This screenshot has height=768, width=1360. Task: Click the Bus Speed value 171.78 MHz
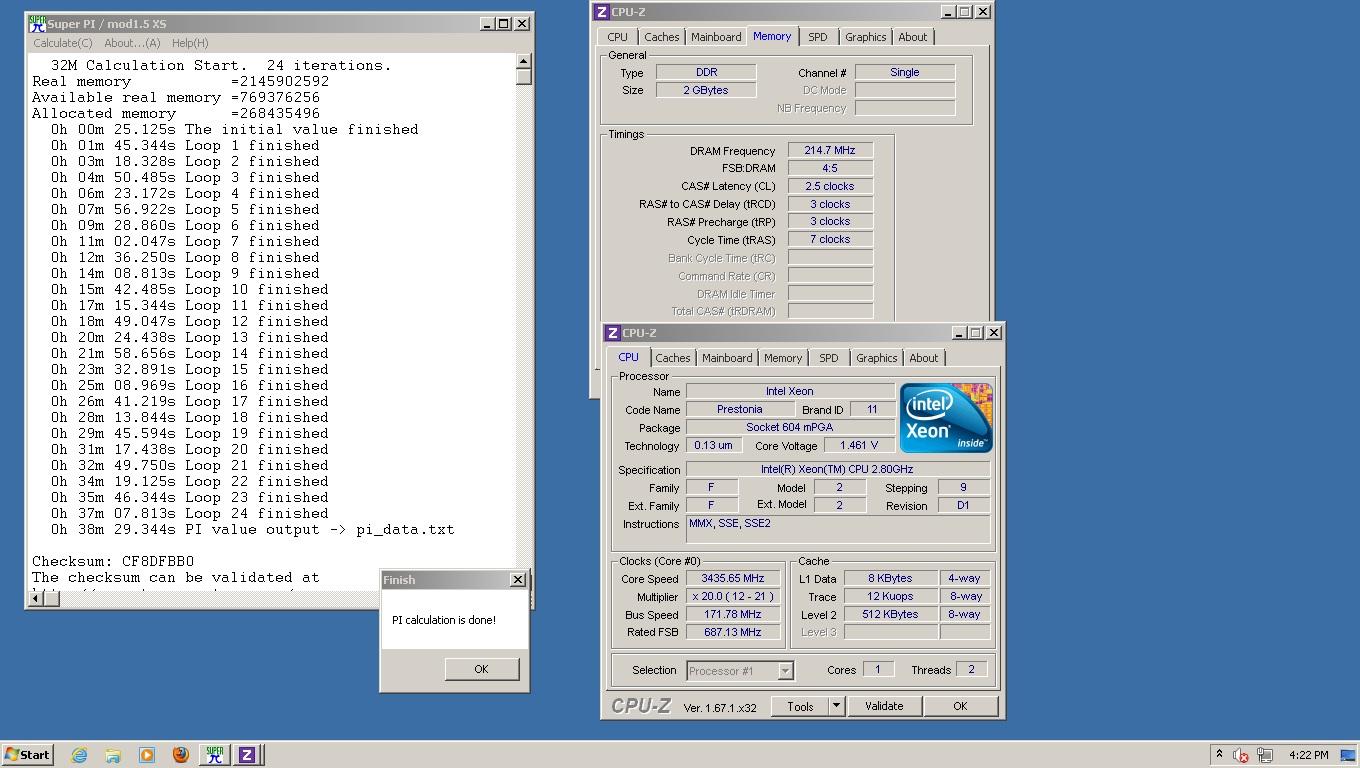point(734,614)
